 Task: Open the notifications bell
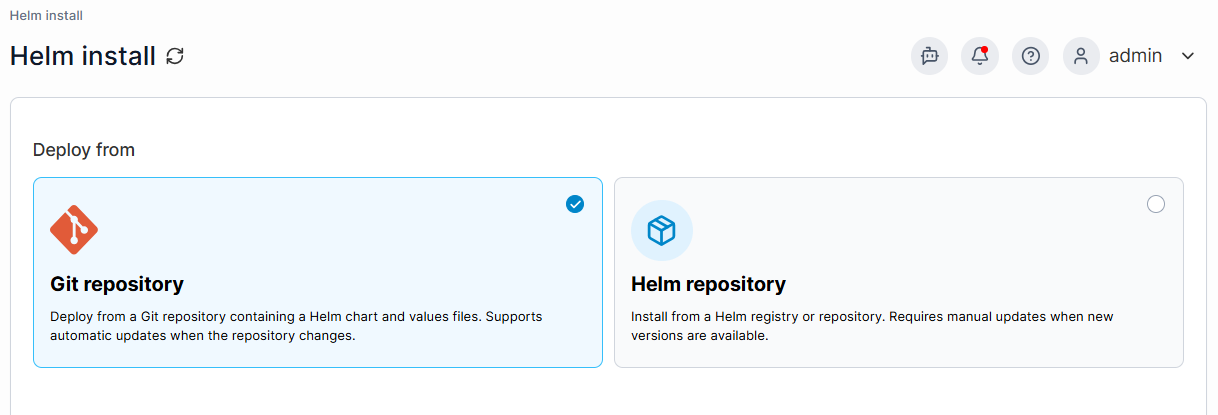pos(980,56)
